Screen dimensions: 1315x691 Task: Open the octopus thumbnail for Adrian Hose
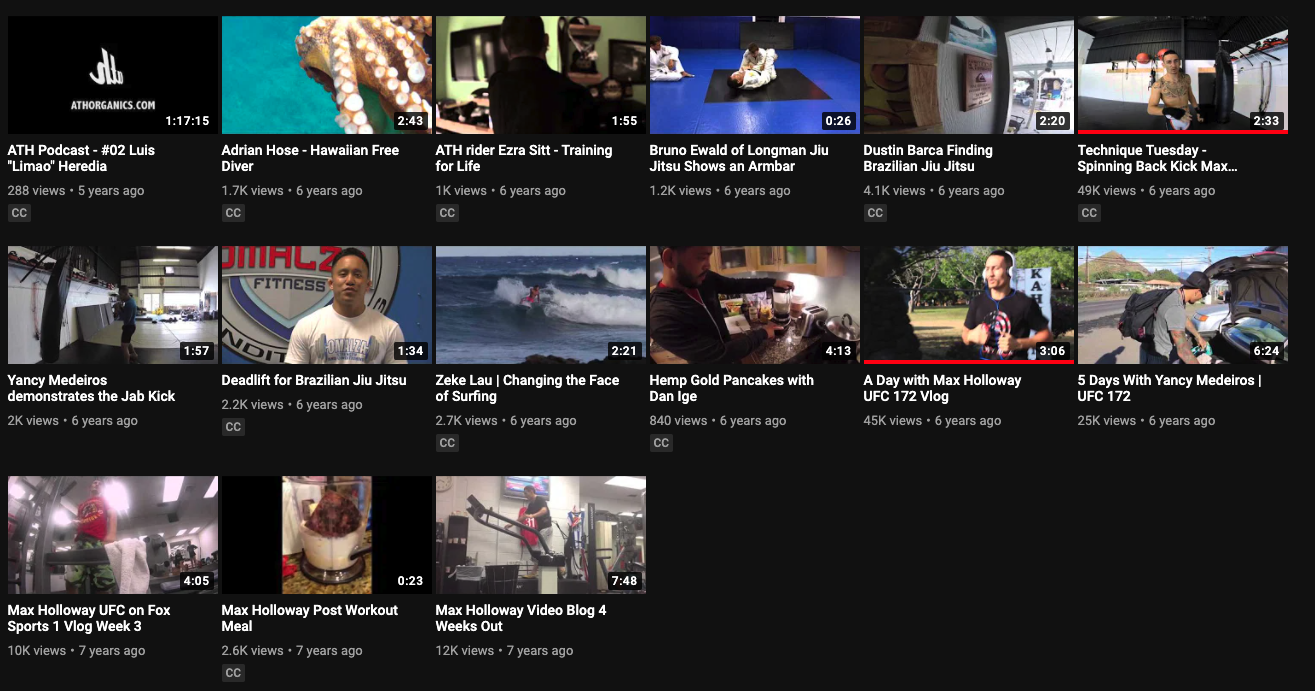click(327, 75)
